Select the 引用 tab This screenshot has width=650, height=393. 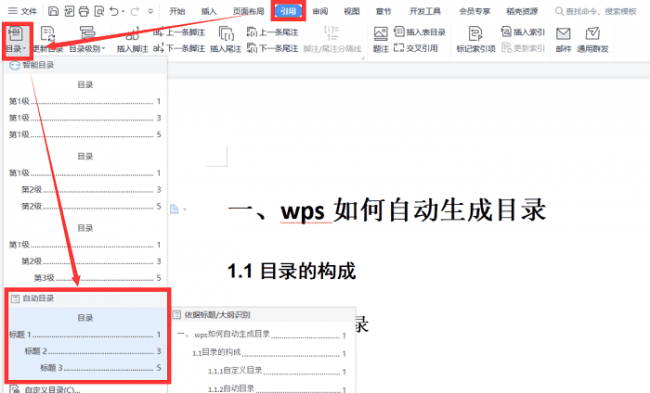coord(288,11)
